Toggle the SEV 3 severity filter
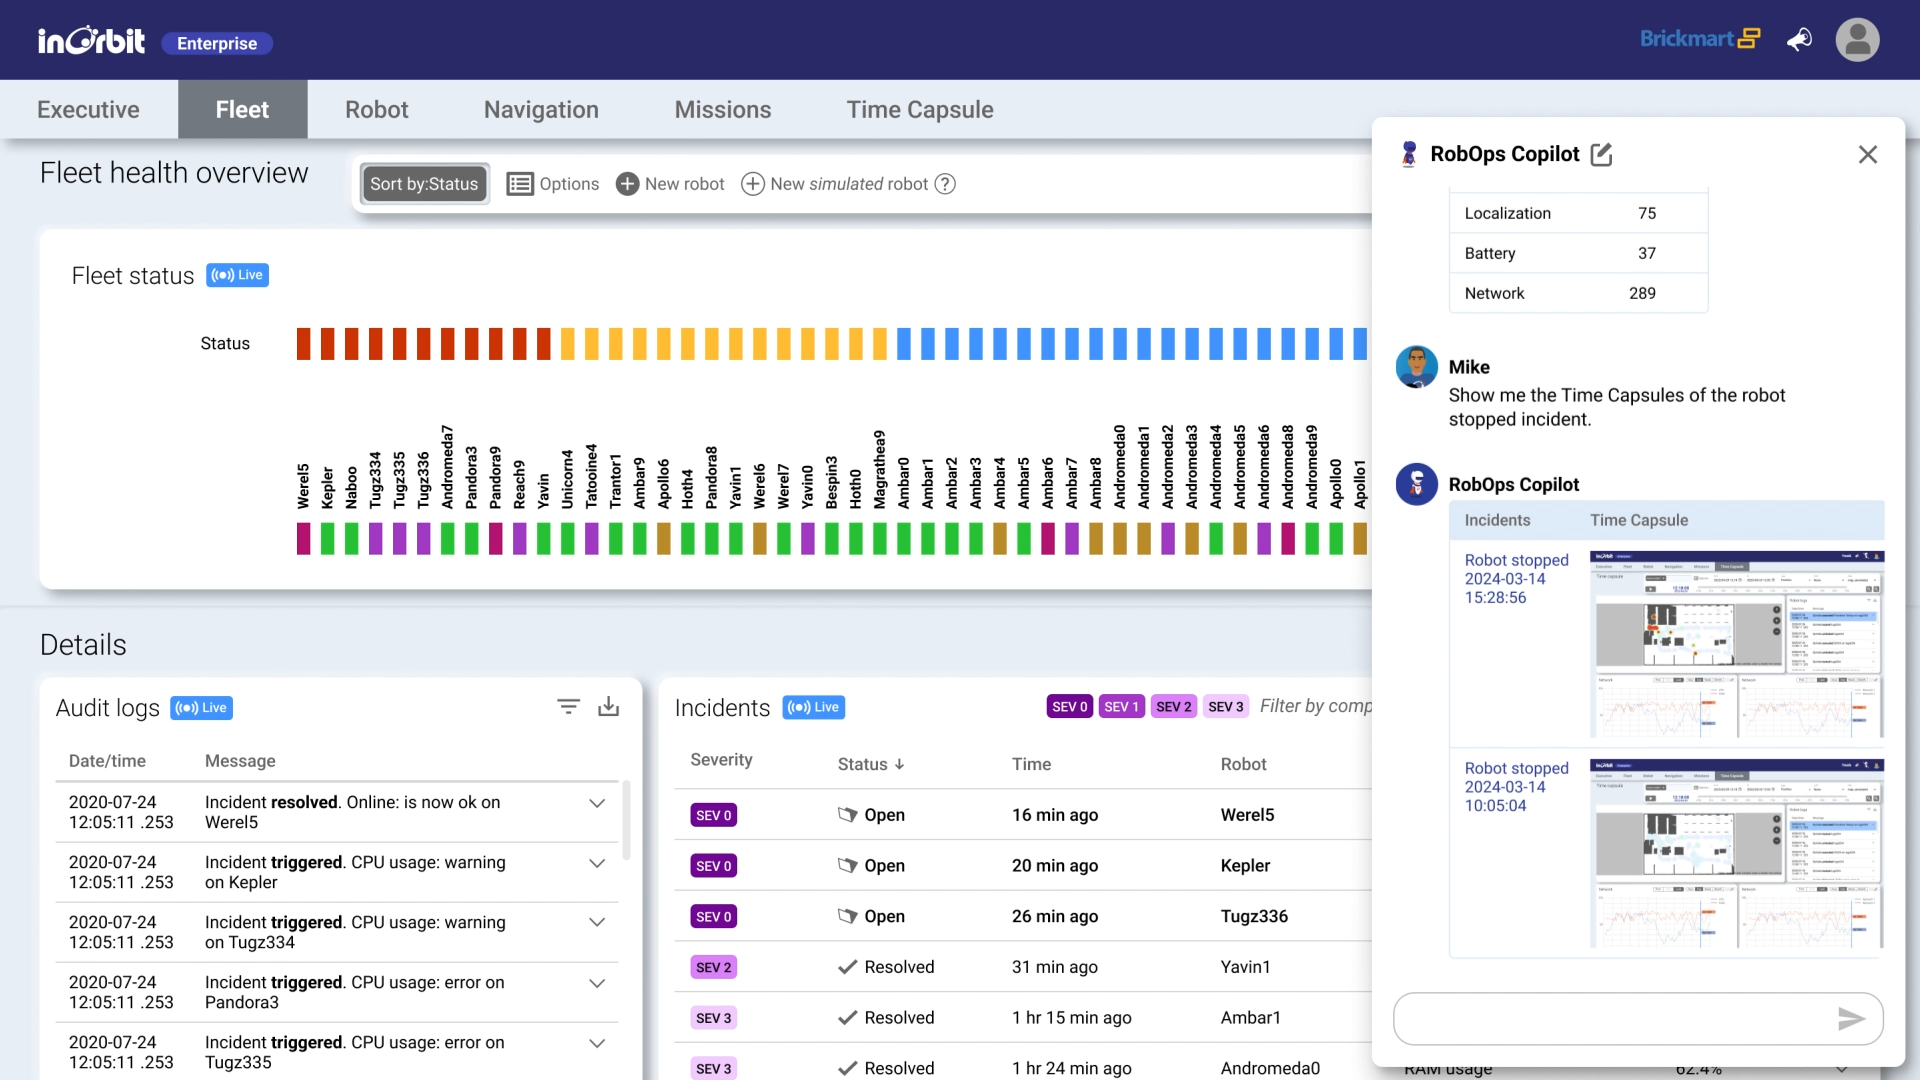This screenshot has width=1920, height=1080. click(x=1225, y=707)
